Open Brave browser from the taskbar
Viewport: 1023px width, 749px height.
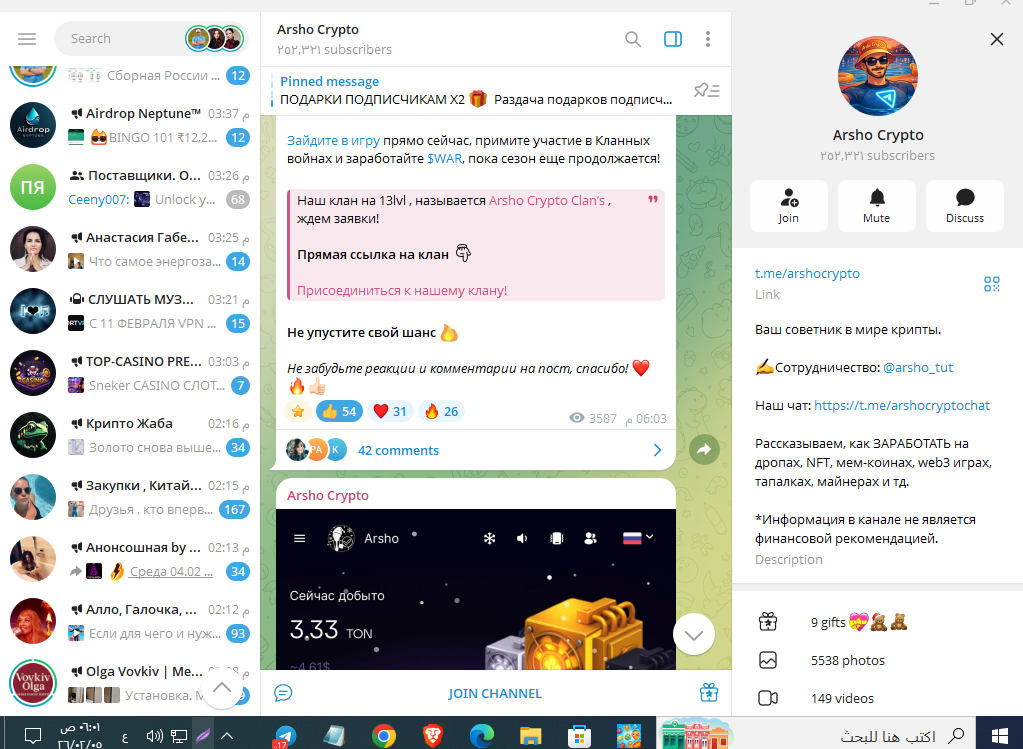tap(433, 736)
